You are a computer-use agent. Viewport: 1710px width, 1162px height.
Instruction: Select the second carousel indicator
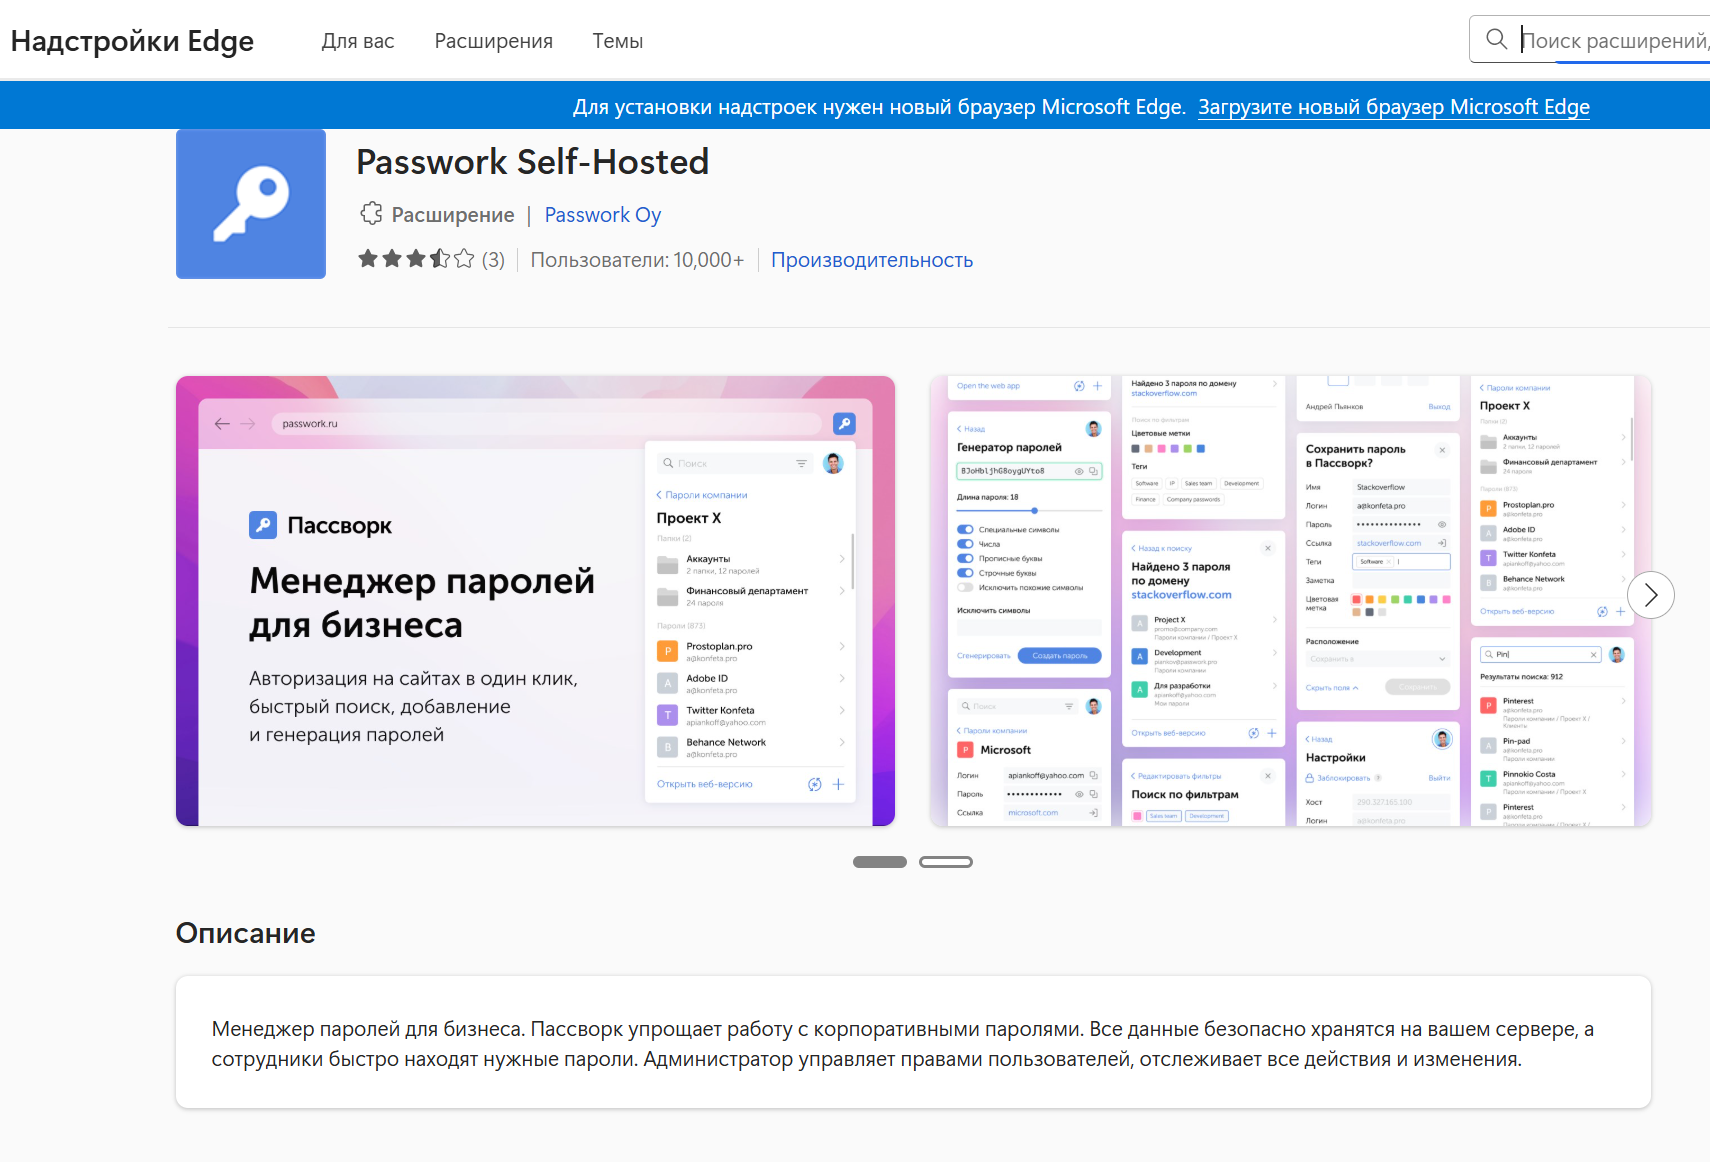(x=946, y=862)
